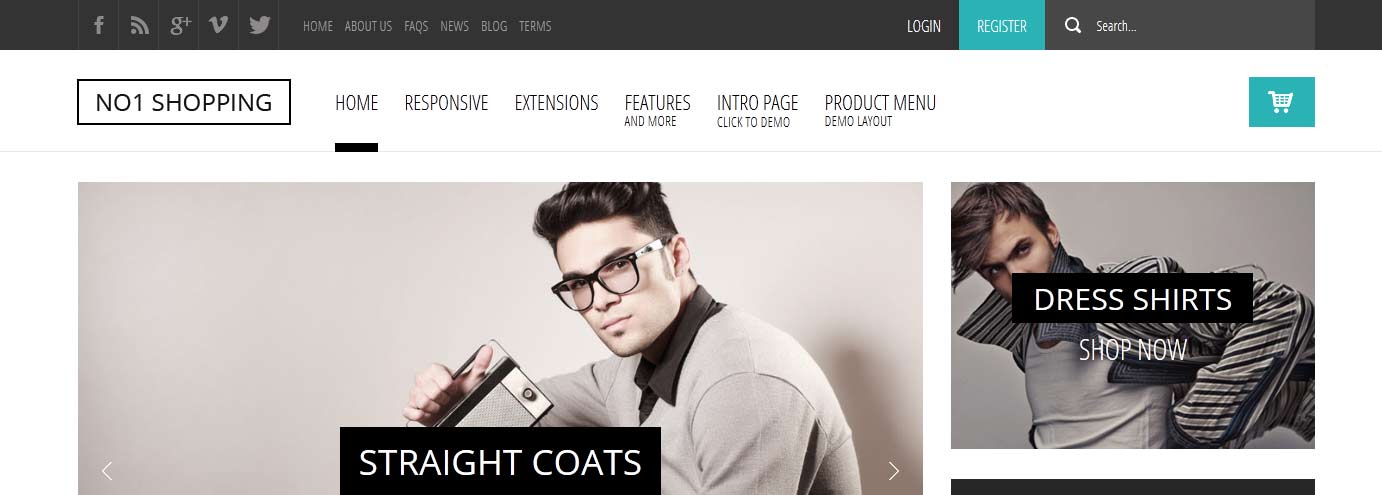
Task: Expand the Extensions menu item
Action: tap(556, 103)
